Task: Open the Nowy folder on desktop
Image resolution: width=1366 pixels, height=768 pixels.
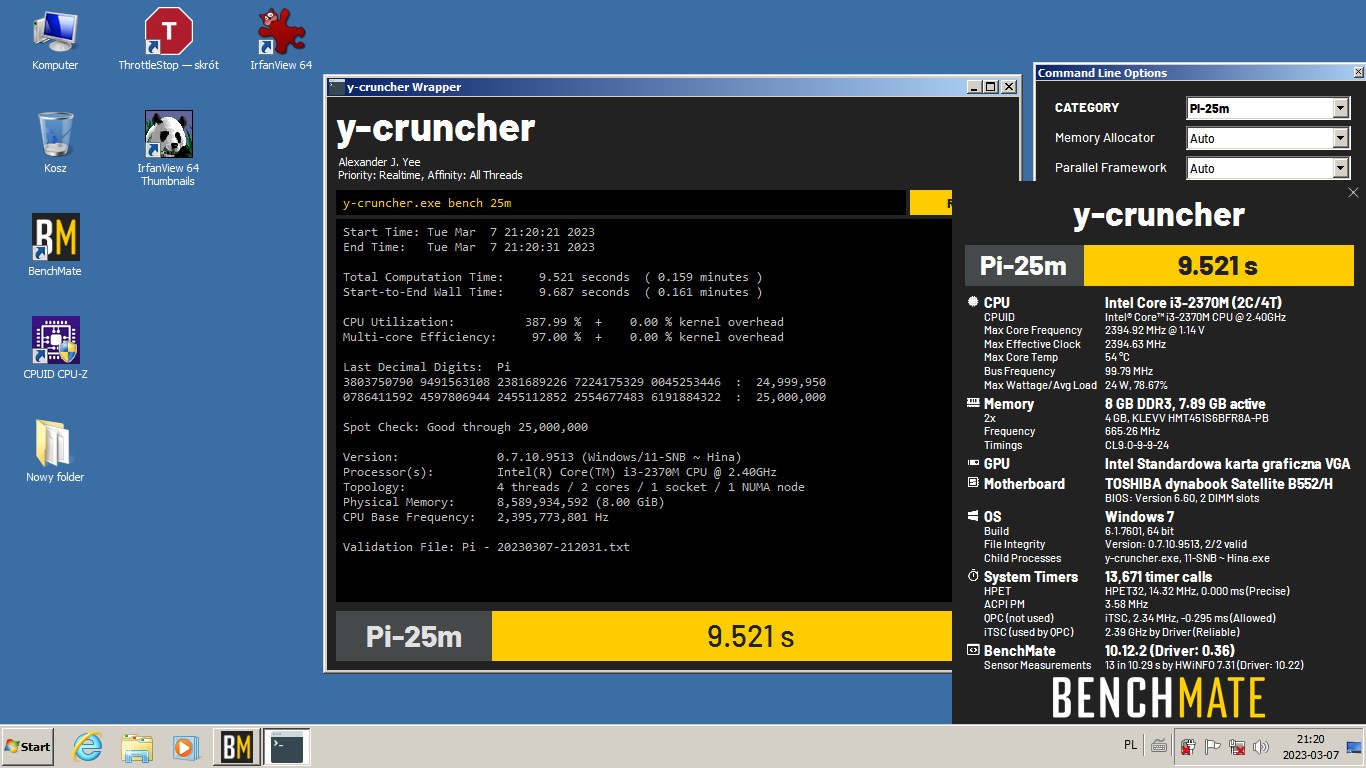Action: click(55, 450)
